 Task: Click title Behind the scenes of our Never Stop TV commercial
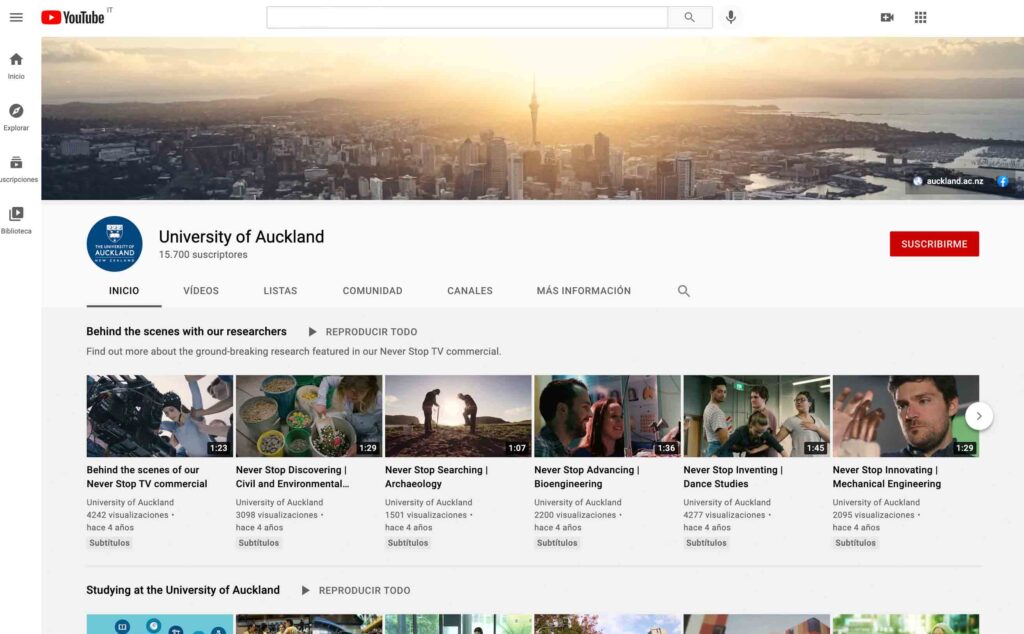[x=147, y=477]
